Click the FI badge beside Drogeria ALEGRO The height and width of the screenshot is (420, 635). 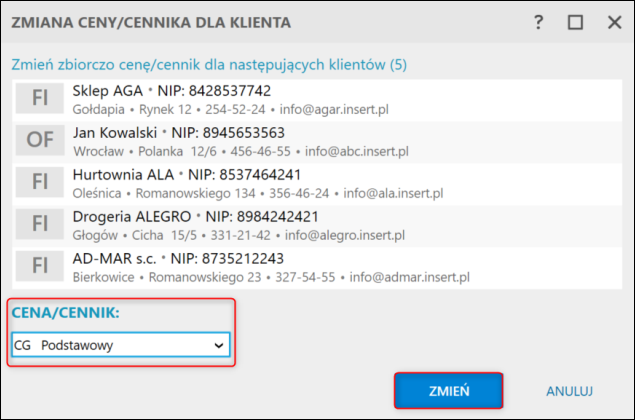40,224
